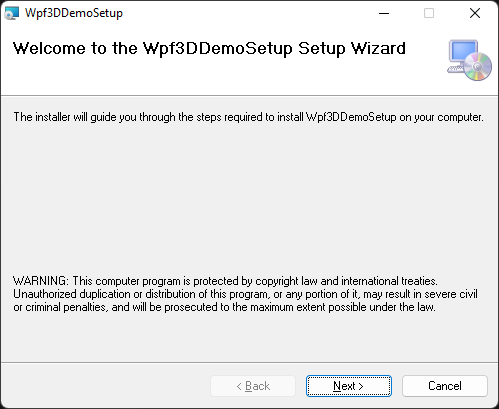Click the empty gray area of the wizard body

tap(249, 197)
